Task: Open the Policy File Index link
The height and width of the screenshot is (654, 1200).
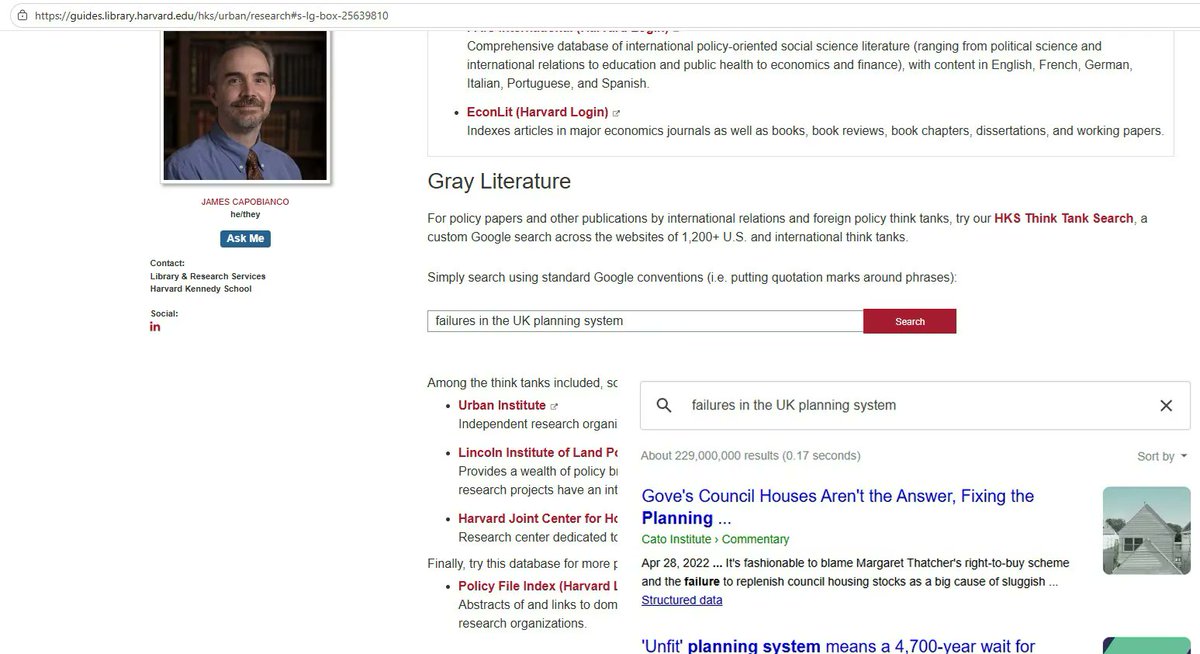Action: (x=538, y=586)
